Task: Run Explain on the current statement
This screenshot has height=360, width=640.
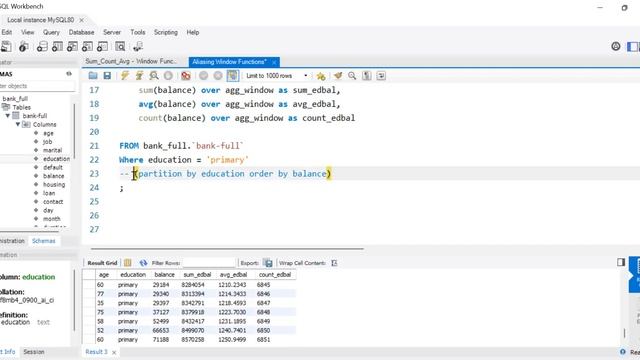Action: coord(153,76)
